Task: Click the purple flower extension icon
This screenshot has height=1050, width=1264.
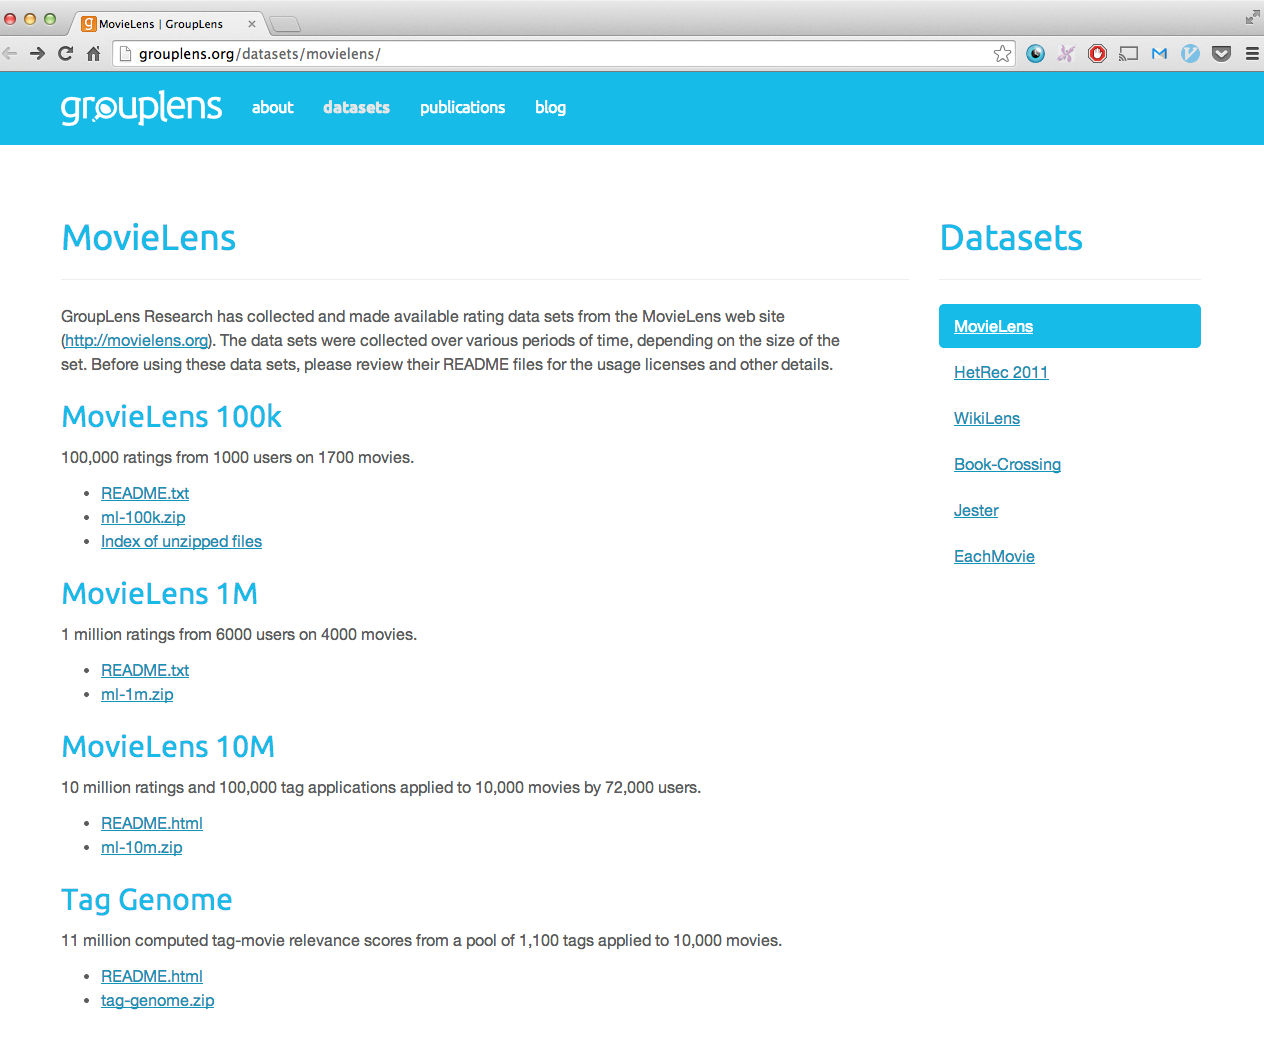Action: (x=1066, y=54)
